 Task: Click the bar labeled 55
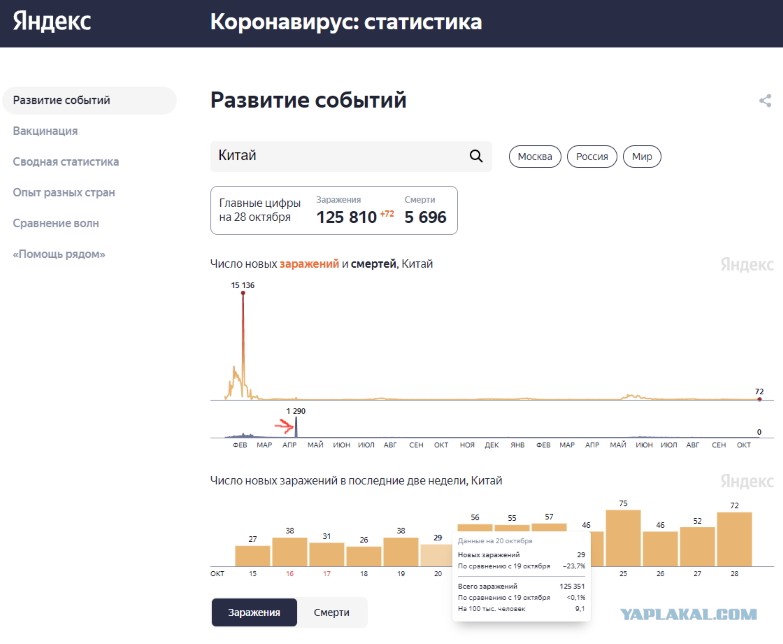coord(512,528)
